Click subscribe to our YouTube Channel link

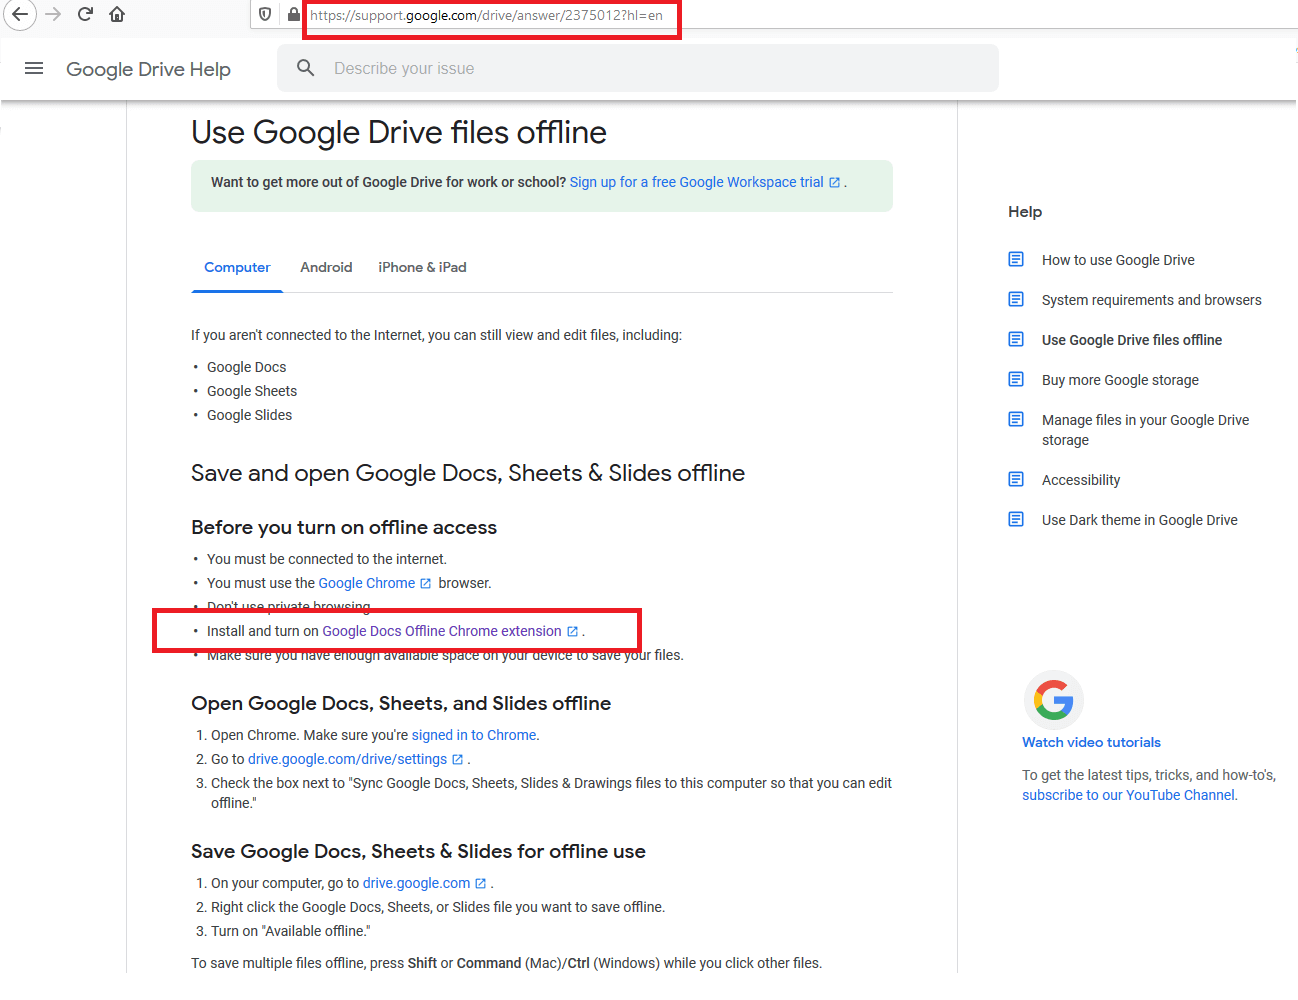coord(1128,795)
